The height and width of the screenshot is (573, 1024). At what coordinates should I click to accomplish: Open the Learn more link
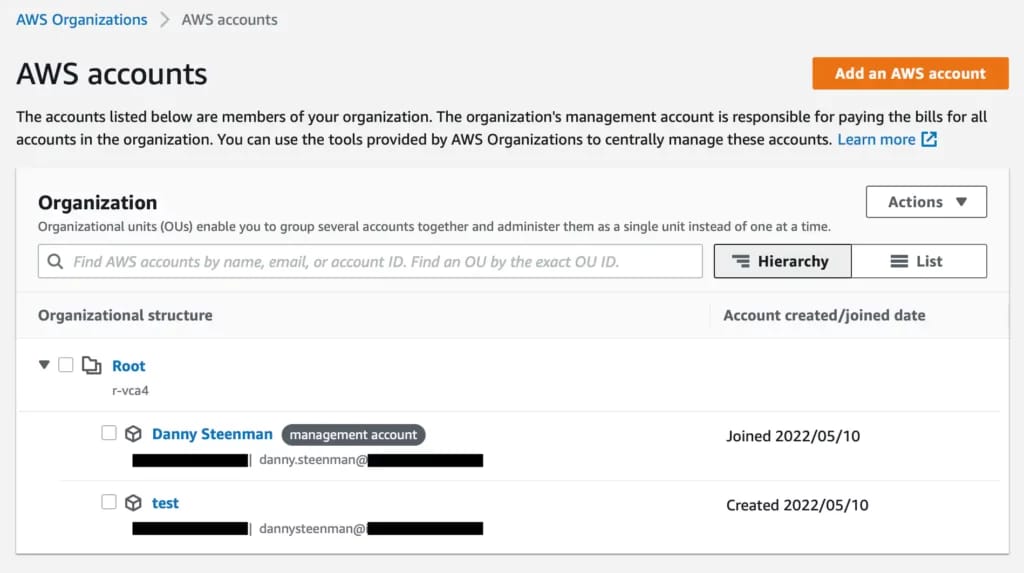[x=876, y=139]
